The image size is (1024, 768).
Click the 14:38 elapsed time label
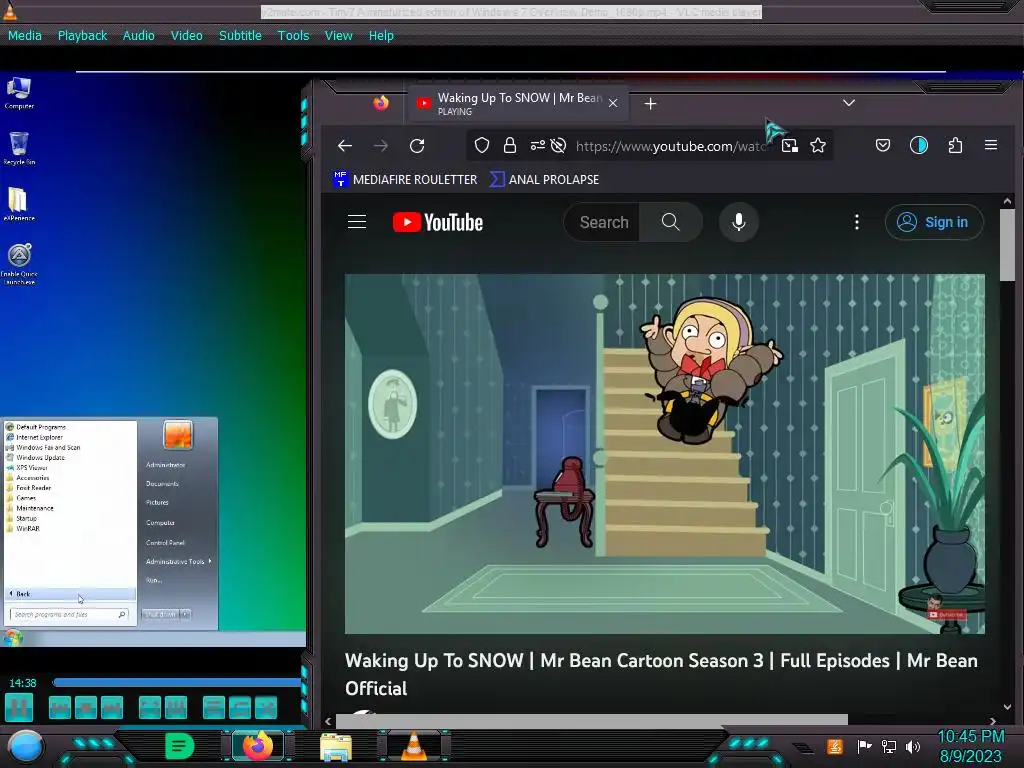(23, 683)
